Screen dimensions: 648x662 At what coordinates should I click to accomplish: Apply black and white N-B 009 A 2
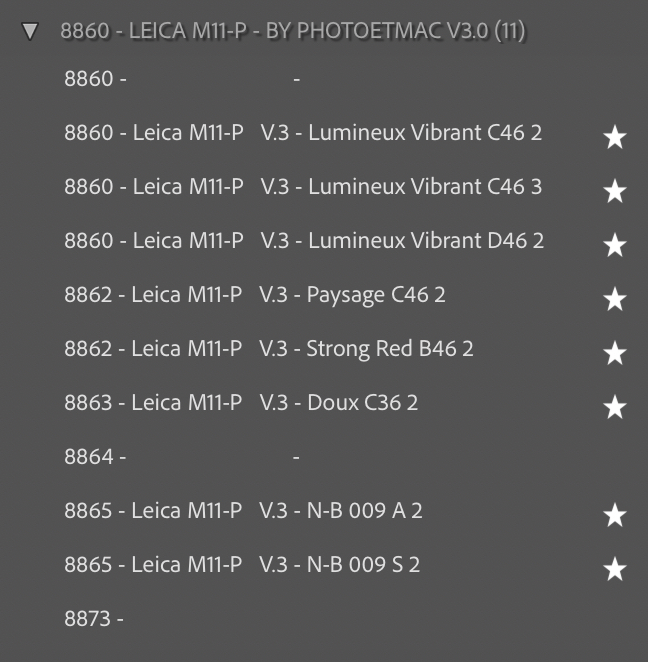pyautogui.click(x=243, y=510)
